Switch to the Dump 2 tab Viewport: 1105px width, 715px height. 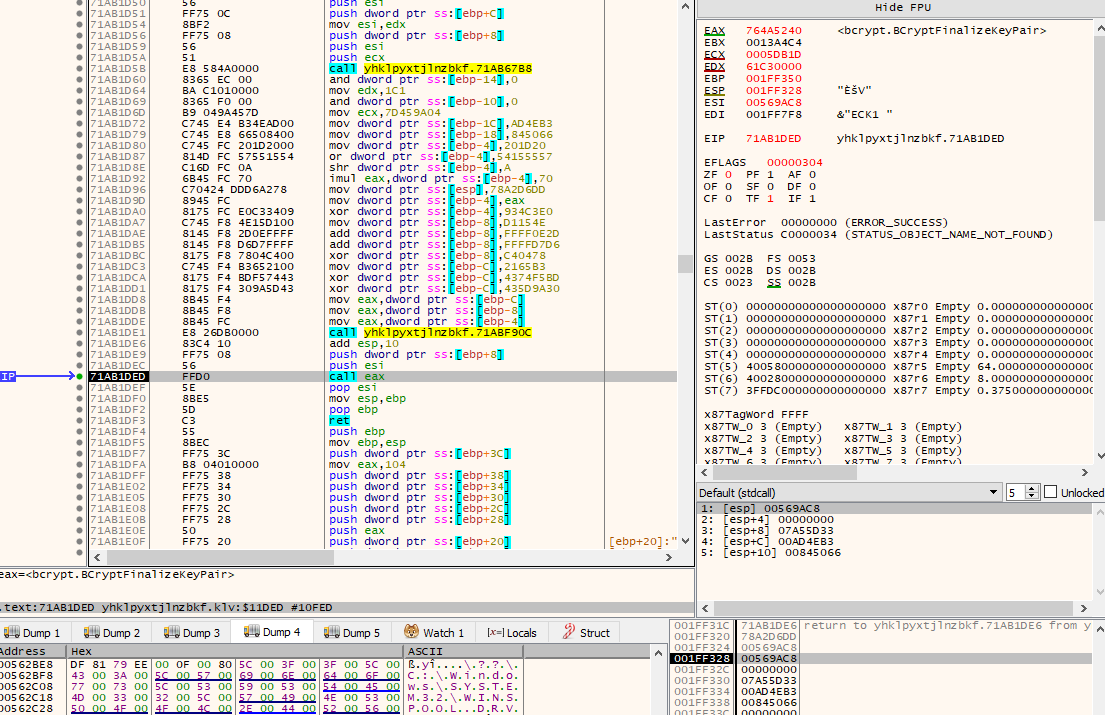tap(112, 633)
